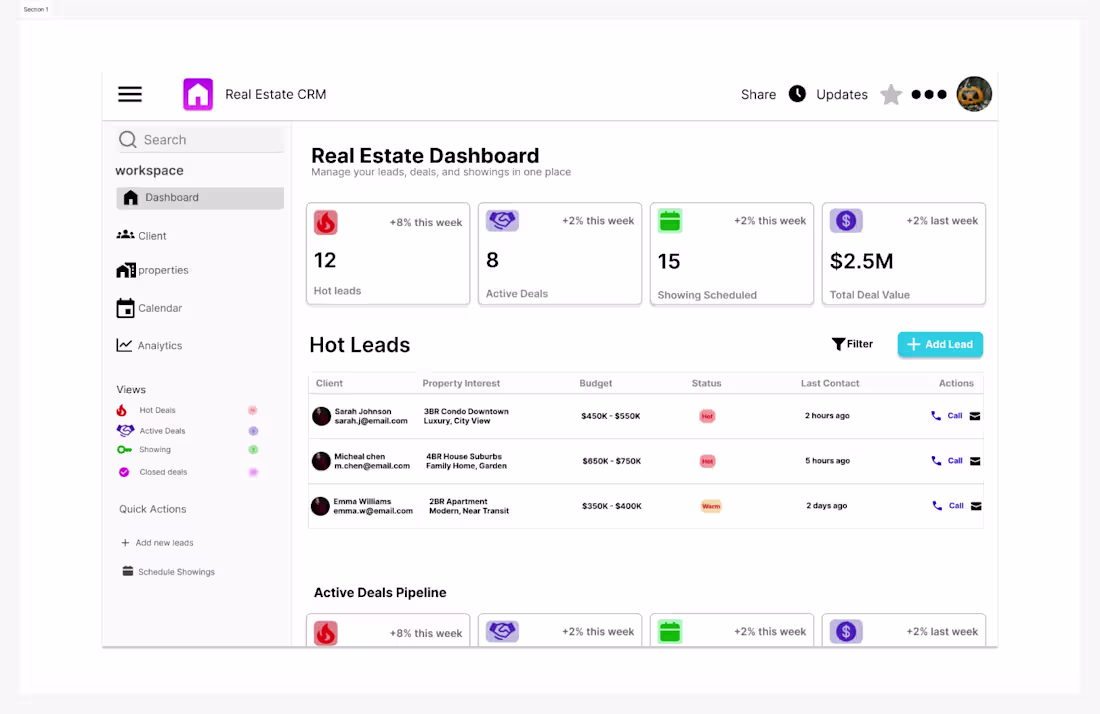Open the three-dot overflow menu
This screenshot has width=1100, height=714.
coord(928,94)
